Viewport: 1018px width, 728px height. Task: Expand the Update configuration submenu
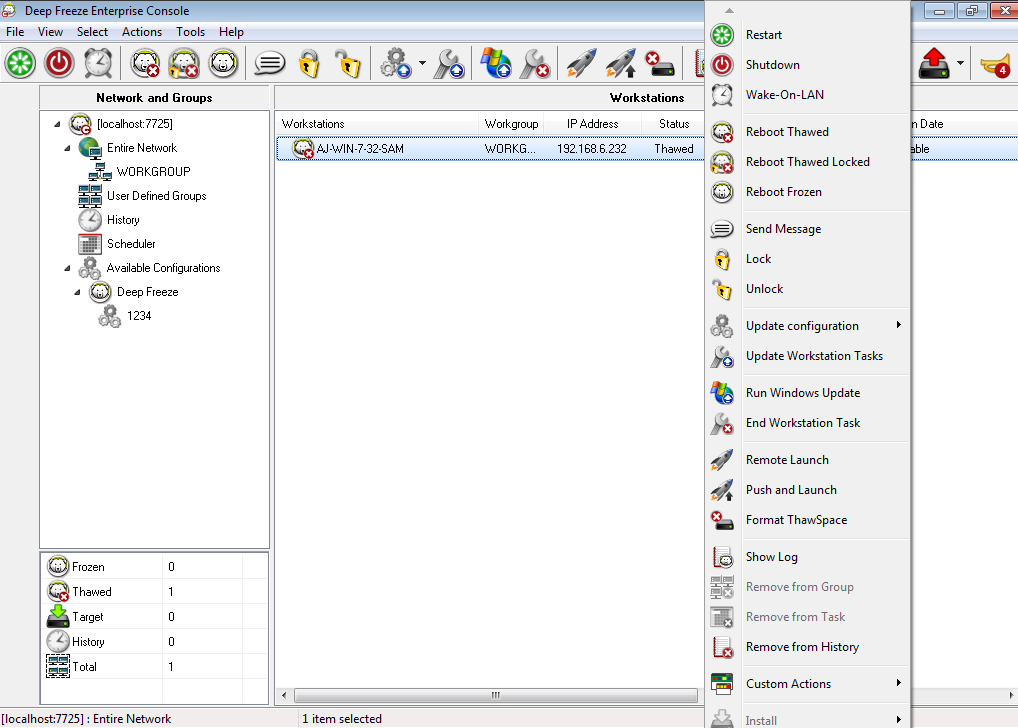(x=801, y=325)
